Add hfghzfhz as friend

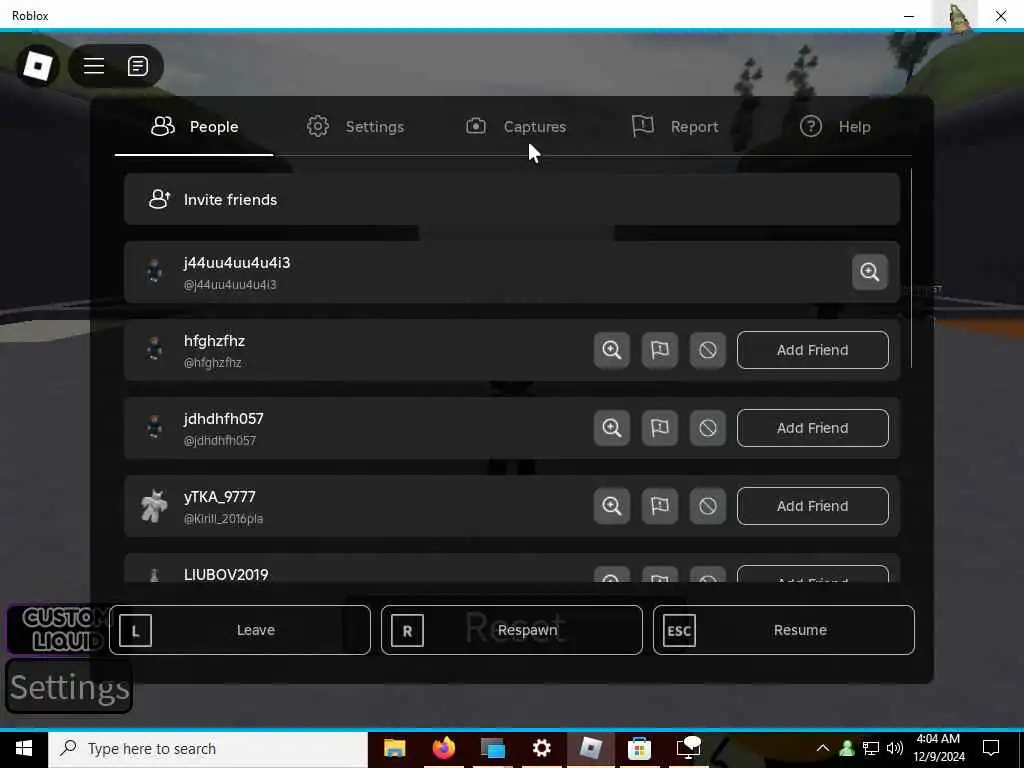pyautogui.click(x=812, y=350)
